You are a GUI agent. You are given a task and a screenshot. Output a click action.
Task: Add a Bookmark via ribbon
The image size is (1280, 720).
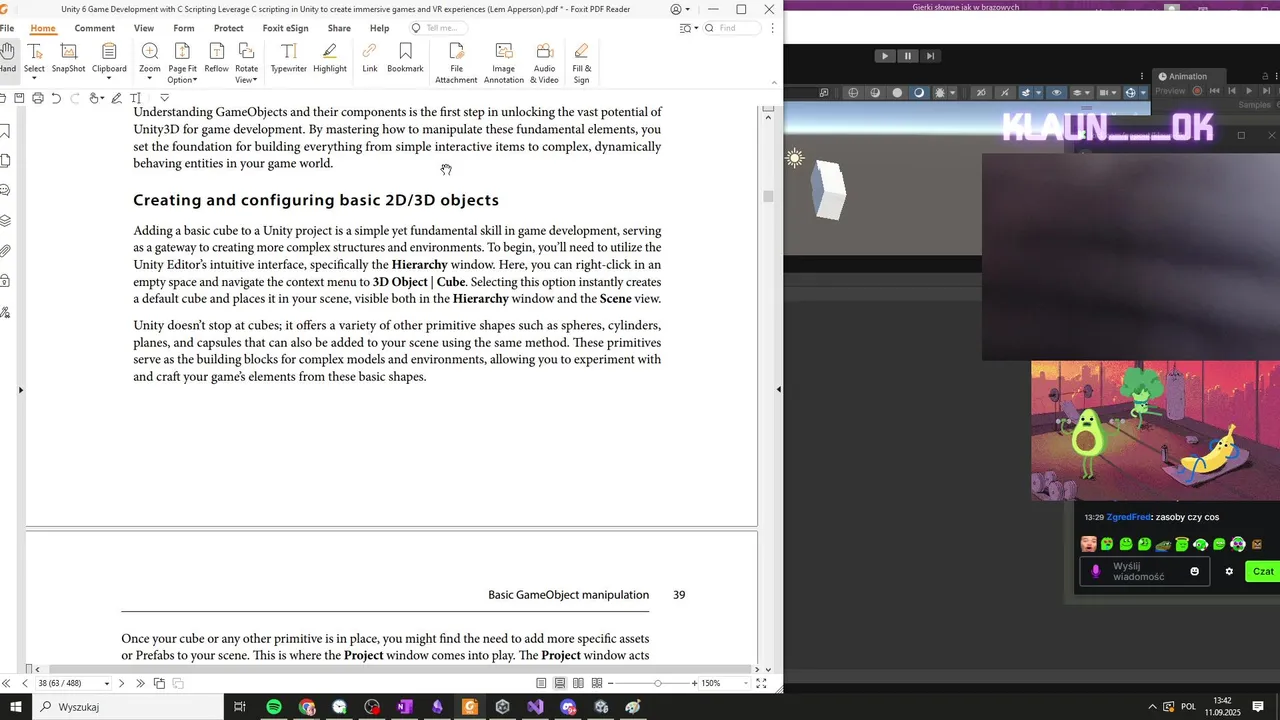(x=405, y=58)
